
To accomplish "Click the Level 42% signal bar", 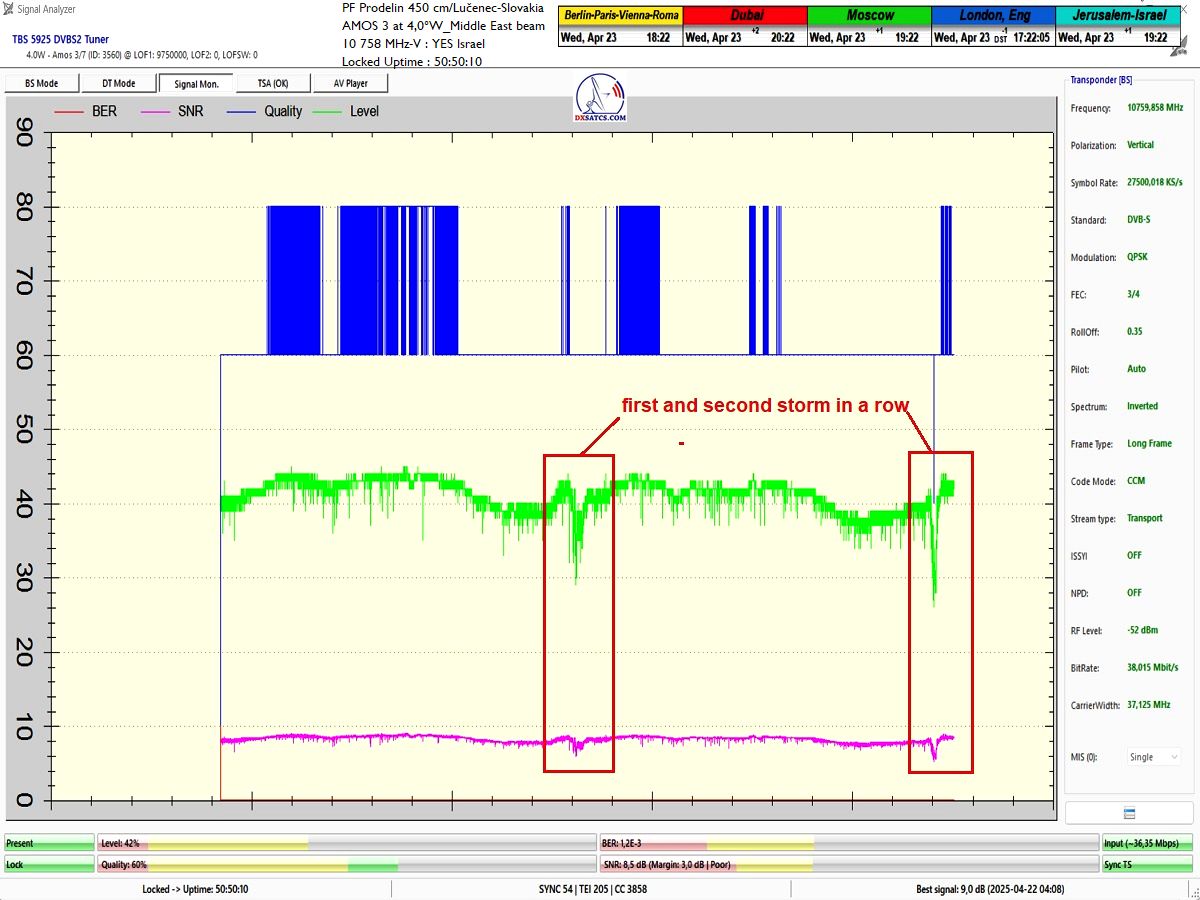I will point(346,844).
